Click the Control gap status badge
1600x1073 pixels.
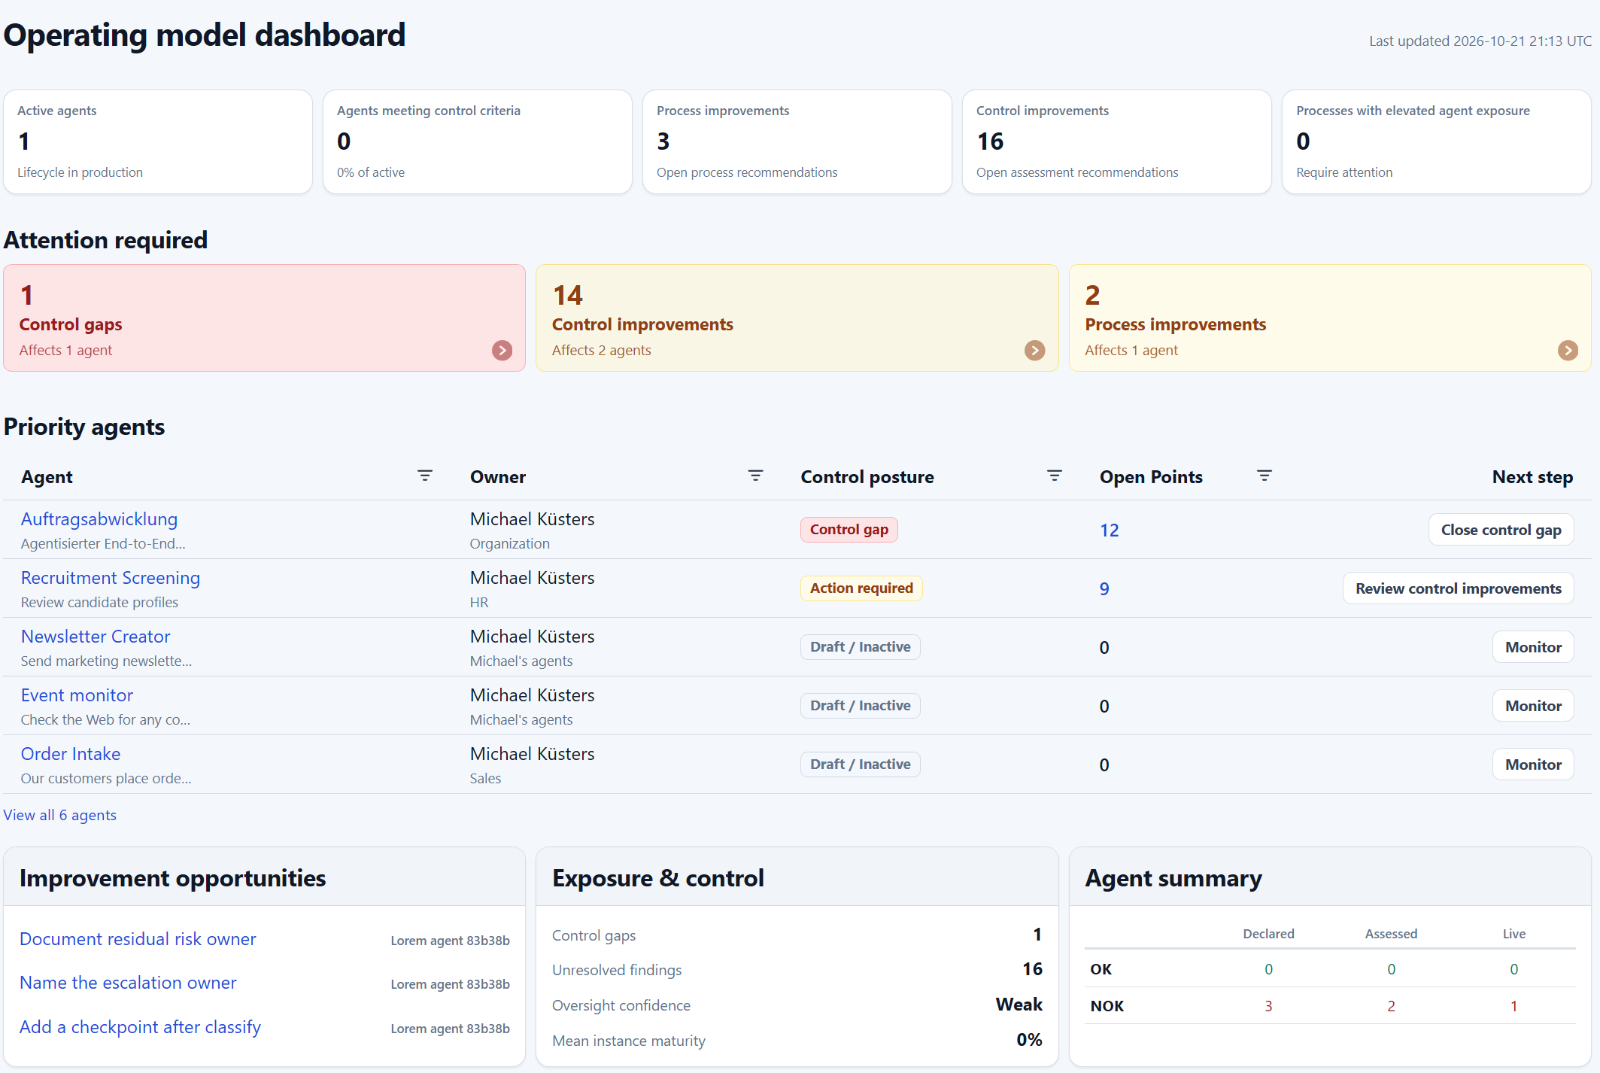click(849, 530)
